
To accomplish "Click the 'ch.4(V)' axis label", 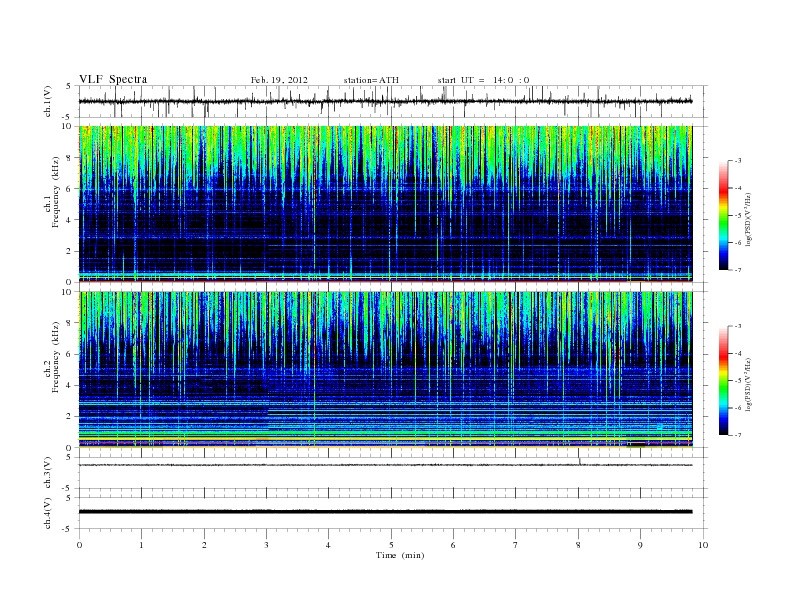I will click(47, 513).
